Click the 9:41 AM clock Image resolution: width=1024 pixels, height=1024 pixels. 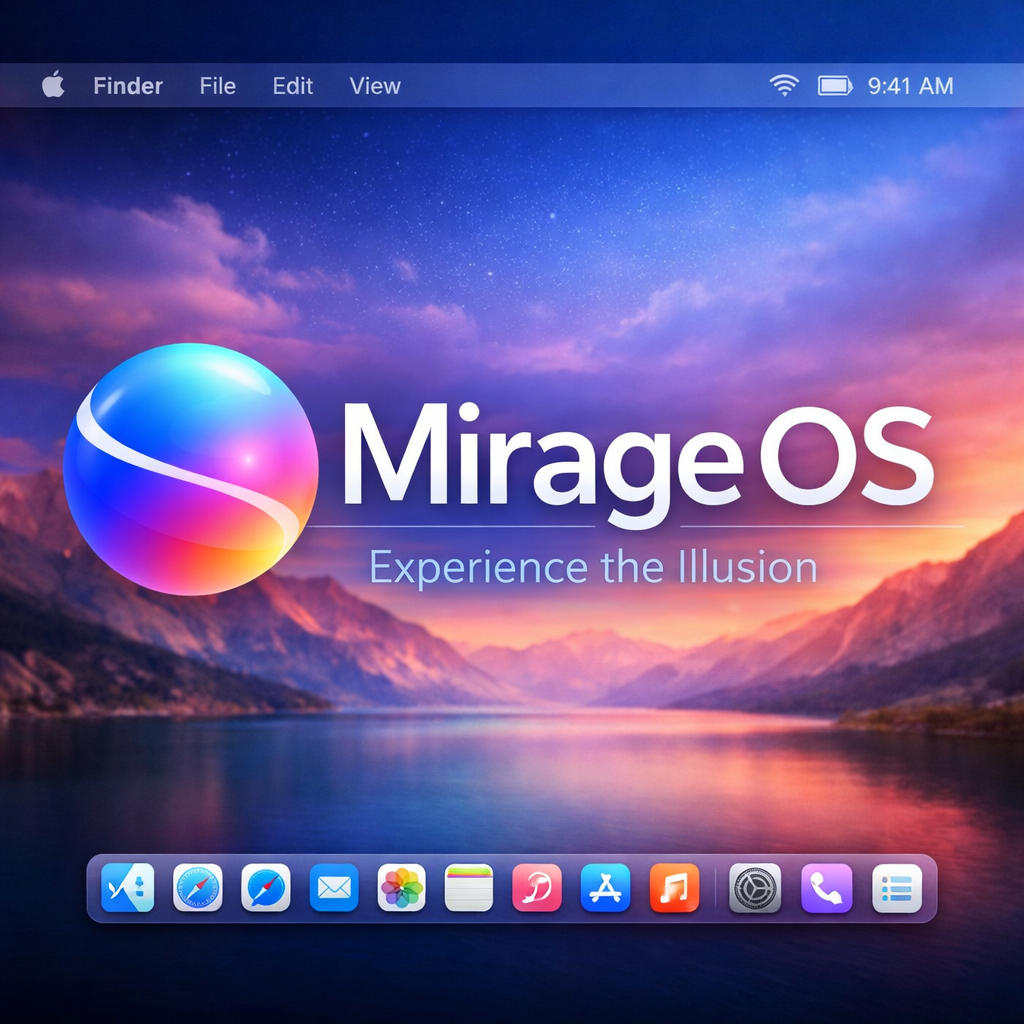[910, 86]
